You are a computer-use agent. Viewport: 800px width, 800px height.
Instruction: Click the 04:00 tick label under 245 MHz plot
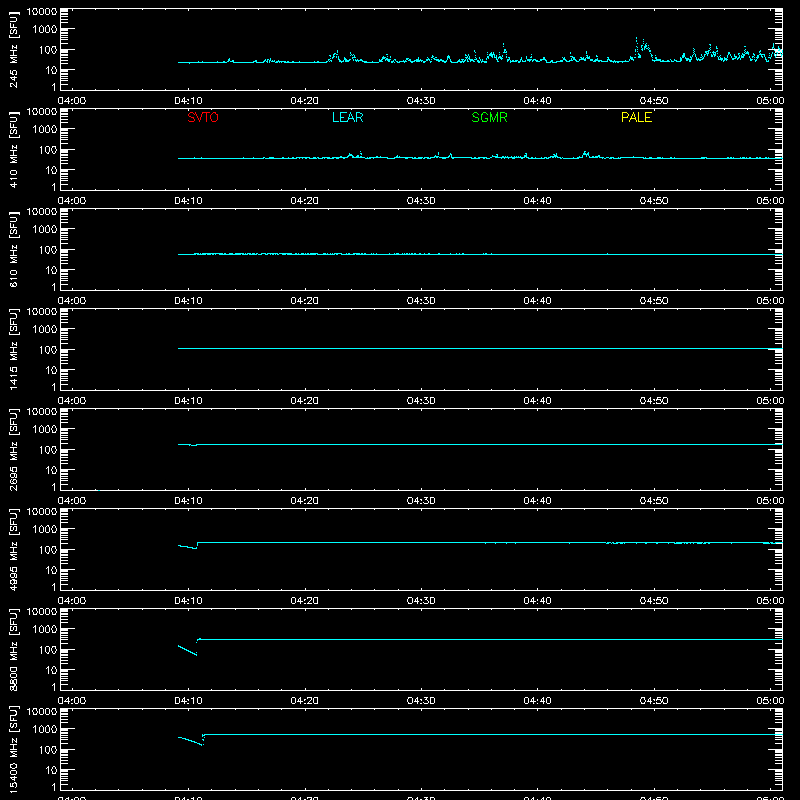[71, 101]
